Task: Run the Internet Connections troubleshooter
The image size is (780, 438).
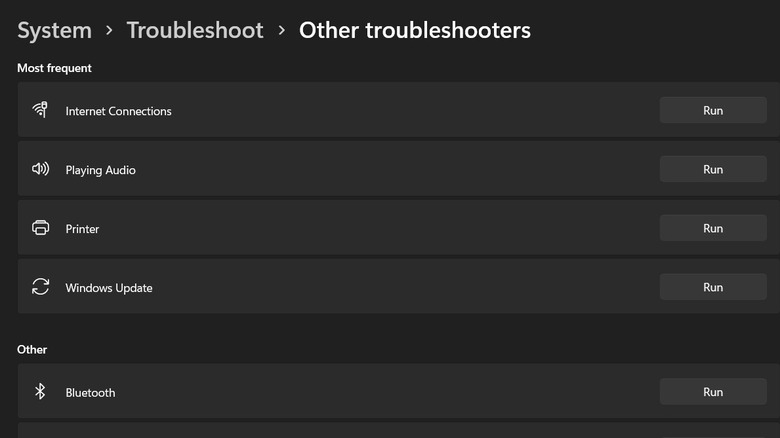Action: tap(712, 110)
